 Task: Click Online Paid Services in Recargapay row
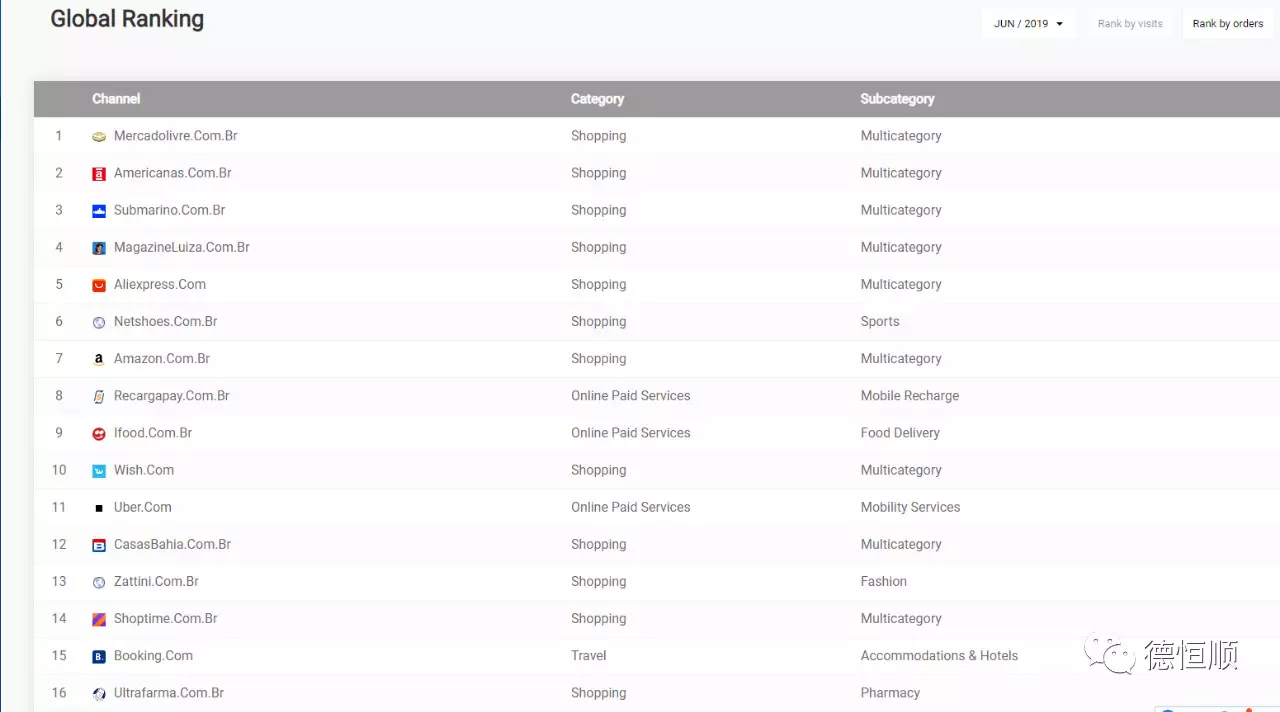coord(631,395)
